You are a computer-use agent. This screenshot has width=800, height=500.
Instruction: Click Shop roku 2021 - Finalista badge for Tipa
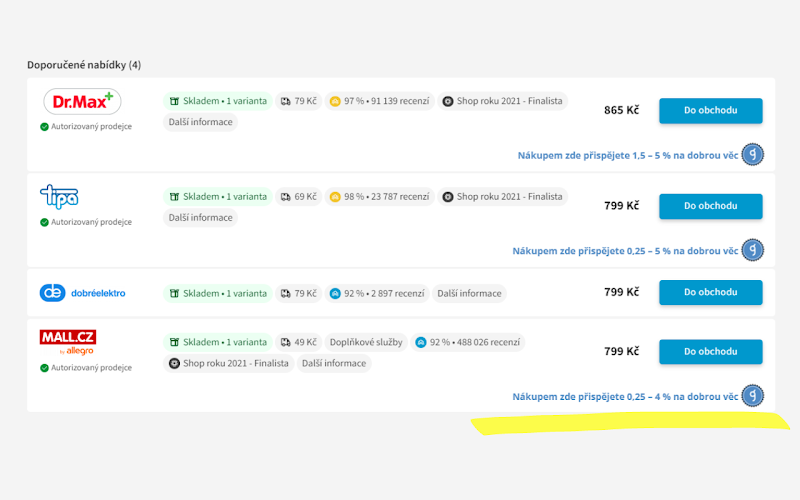point(503,197)
